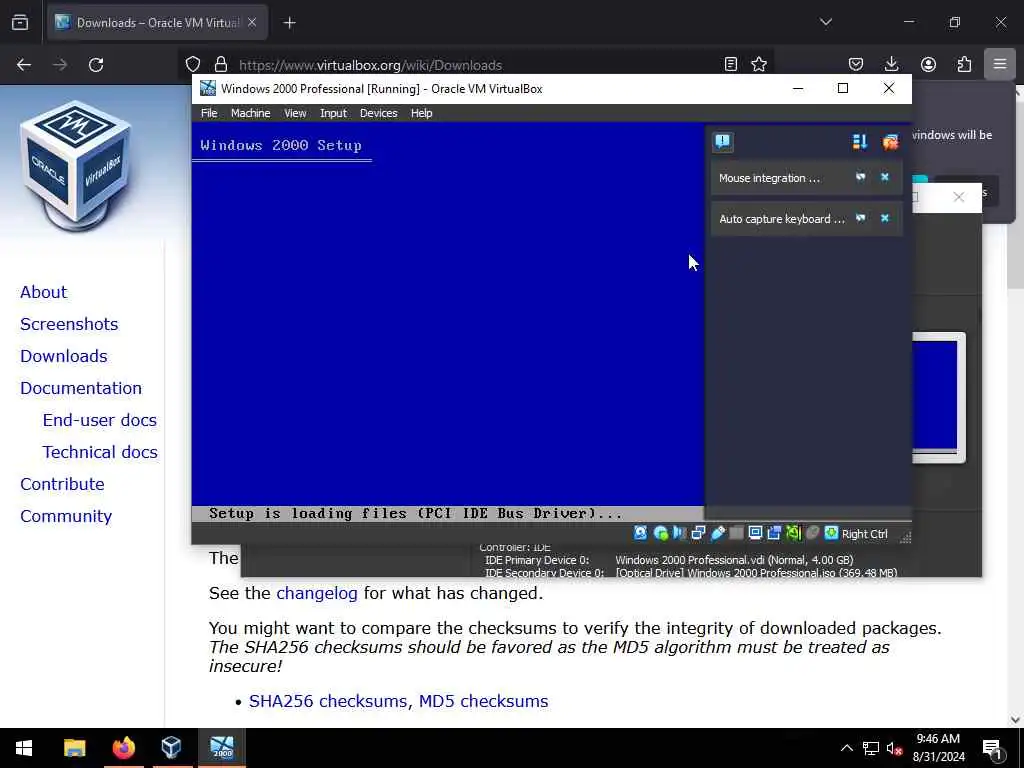Click the recording indicator in VM status bar
The width and height of the screenshot is (1024, 768).
tap(775, 534)
